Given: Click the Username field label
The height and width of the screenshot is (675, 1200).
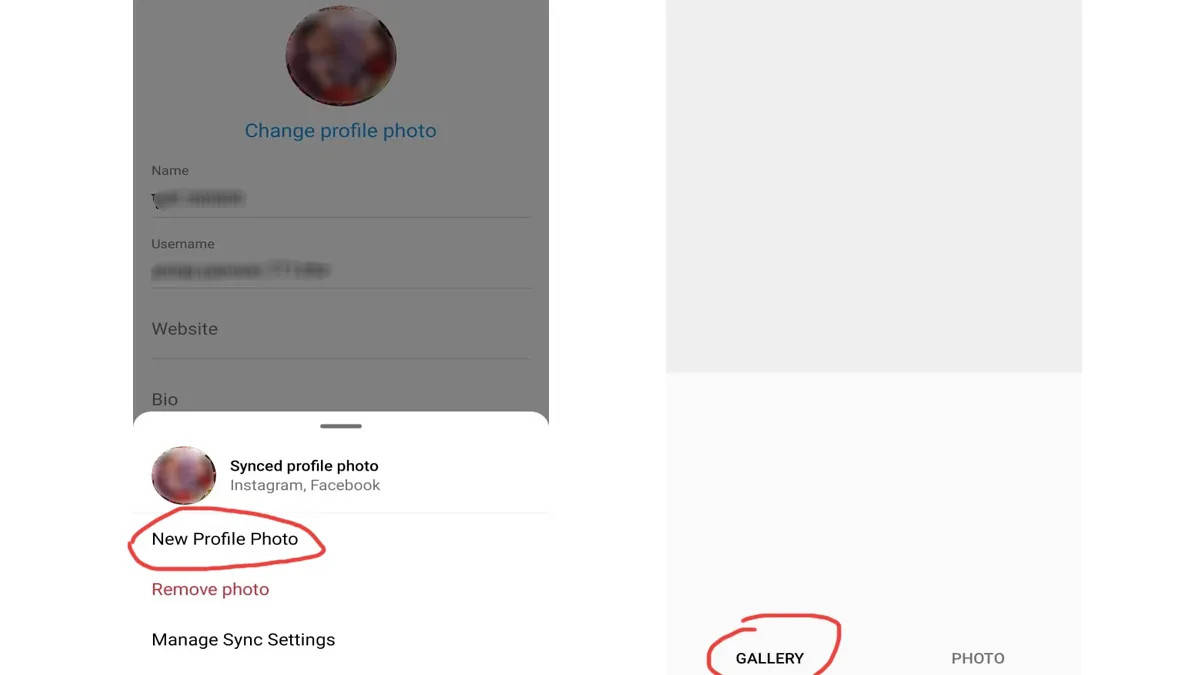Looking at the screenshot, I should tap(183, 244).
